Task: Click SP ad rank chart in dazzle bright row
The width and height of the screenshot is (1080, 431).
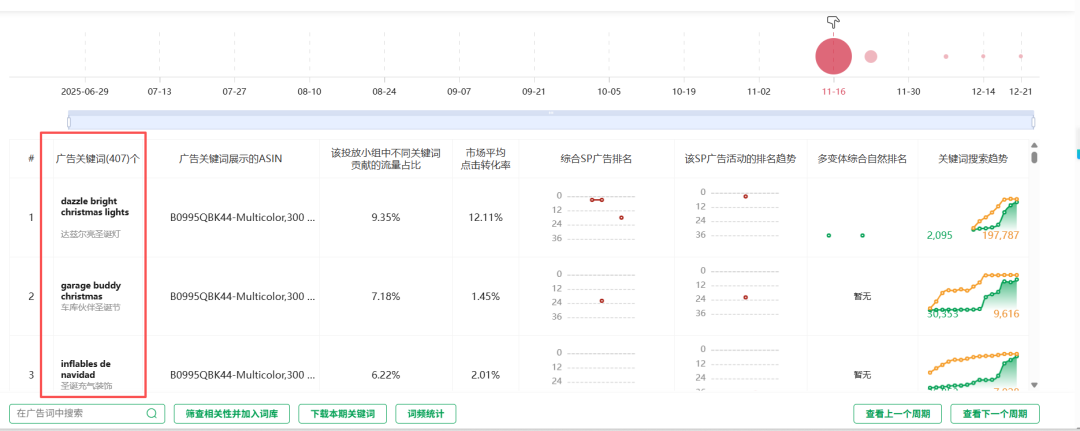Action: click(x=596, y=217)
